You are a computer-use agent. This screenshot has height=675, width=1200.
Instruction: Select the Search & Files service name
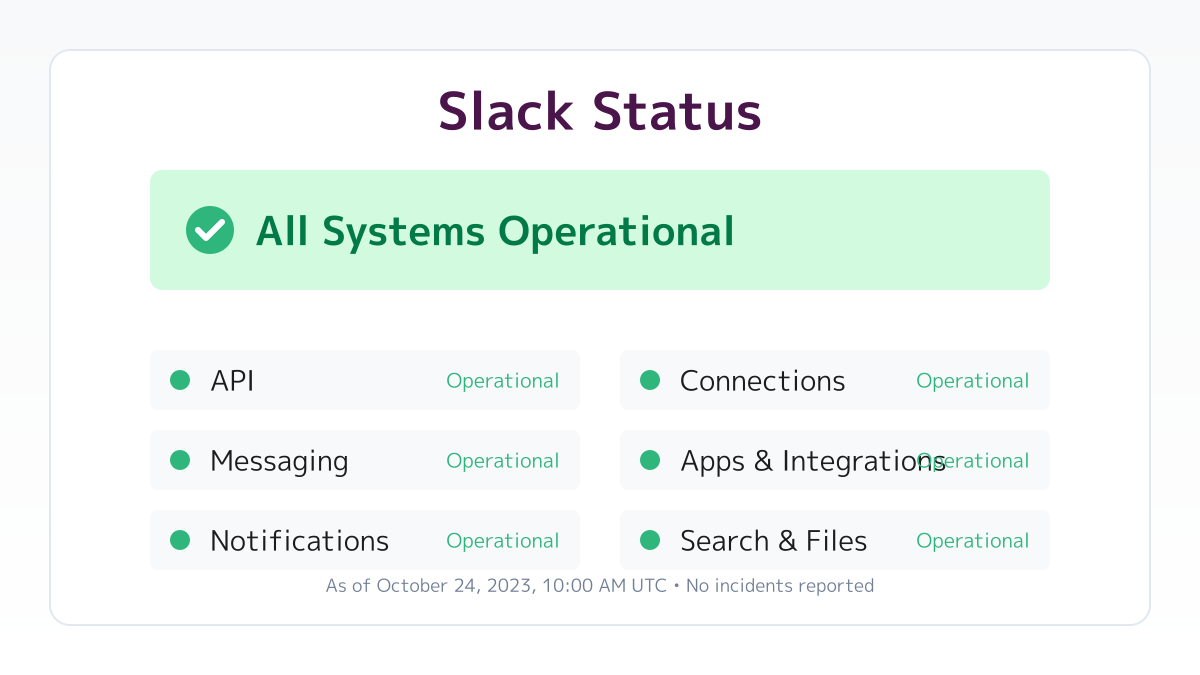[x=773, y=541]
